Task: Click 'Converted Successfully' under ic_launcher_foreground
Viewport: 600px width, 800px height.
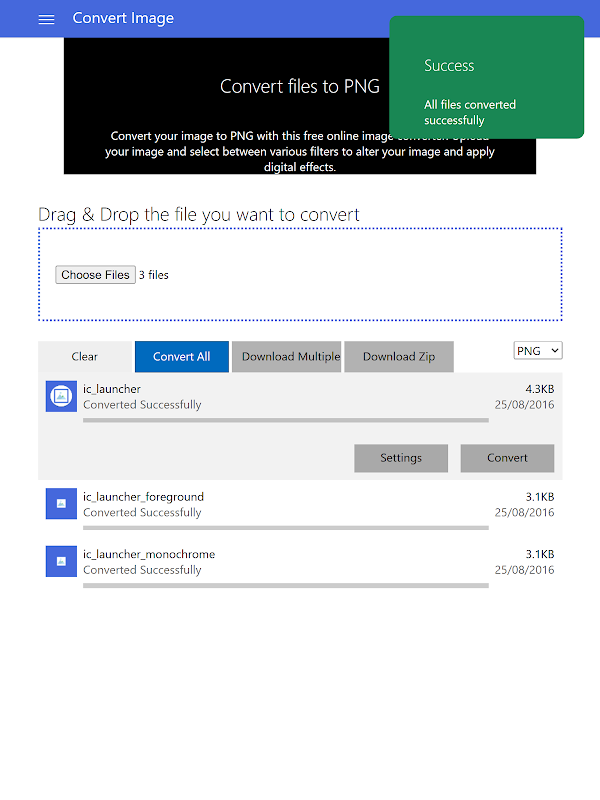Action: click(142, 512)
